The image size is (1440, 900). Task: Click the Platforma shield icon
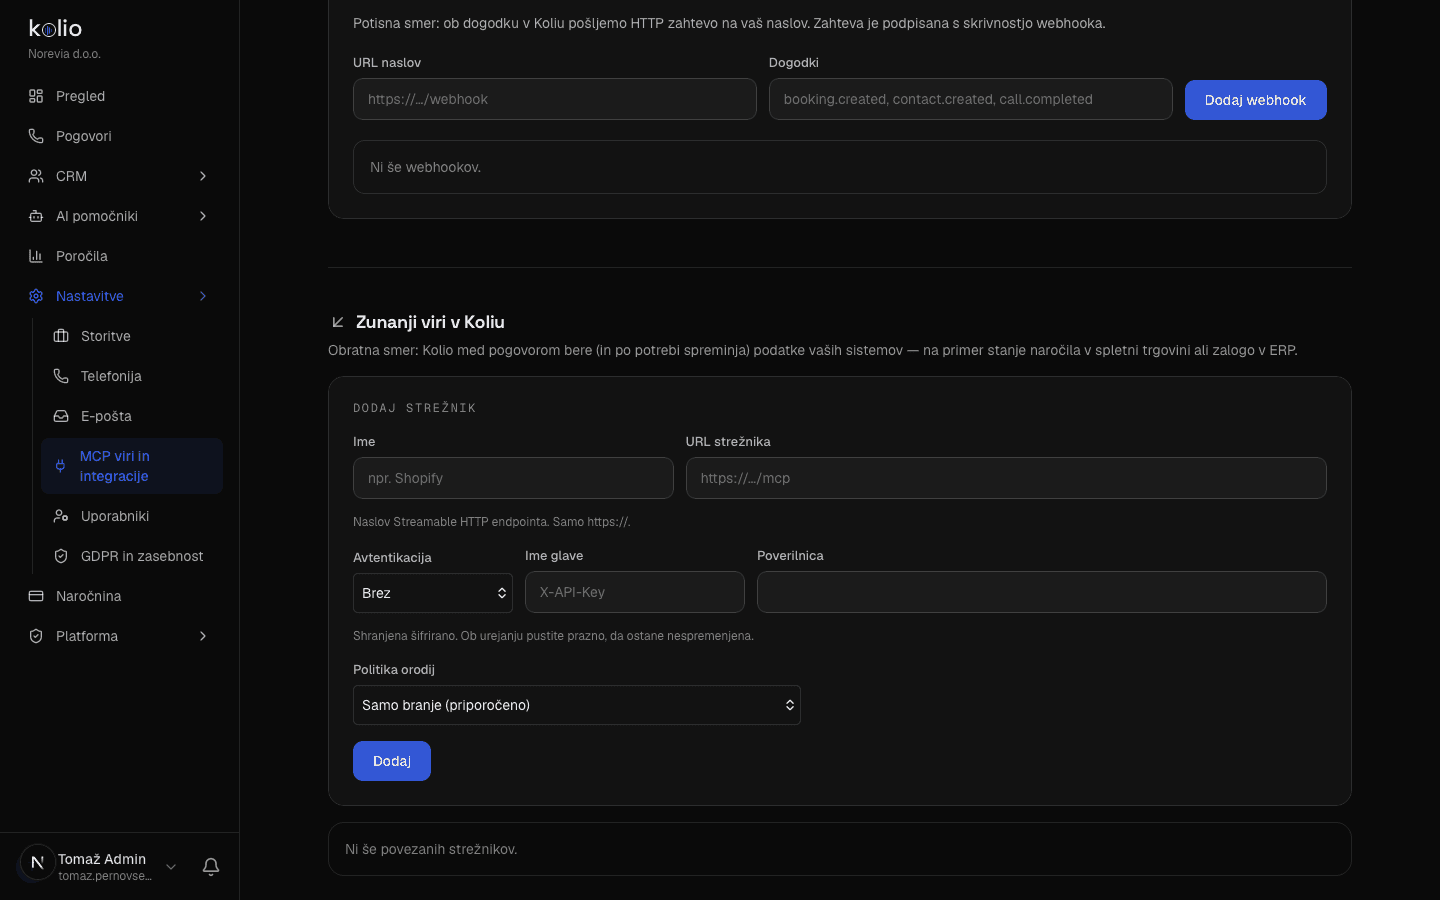[x=36, y=636]
